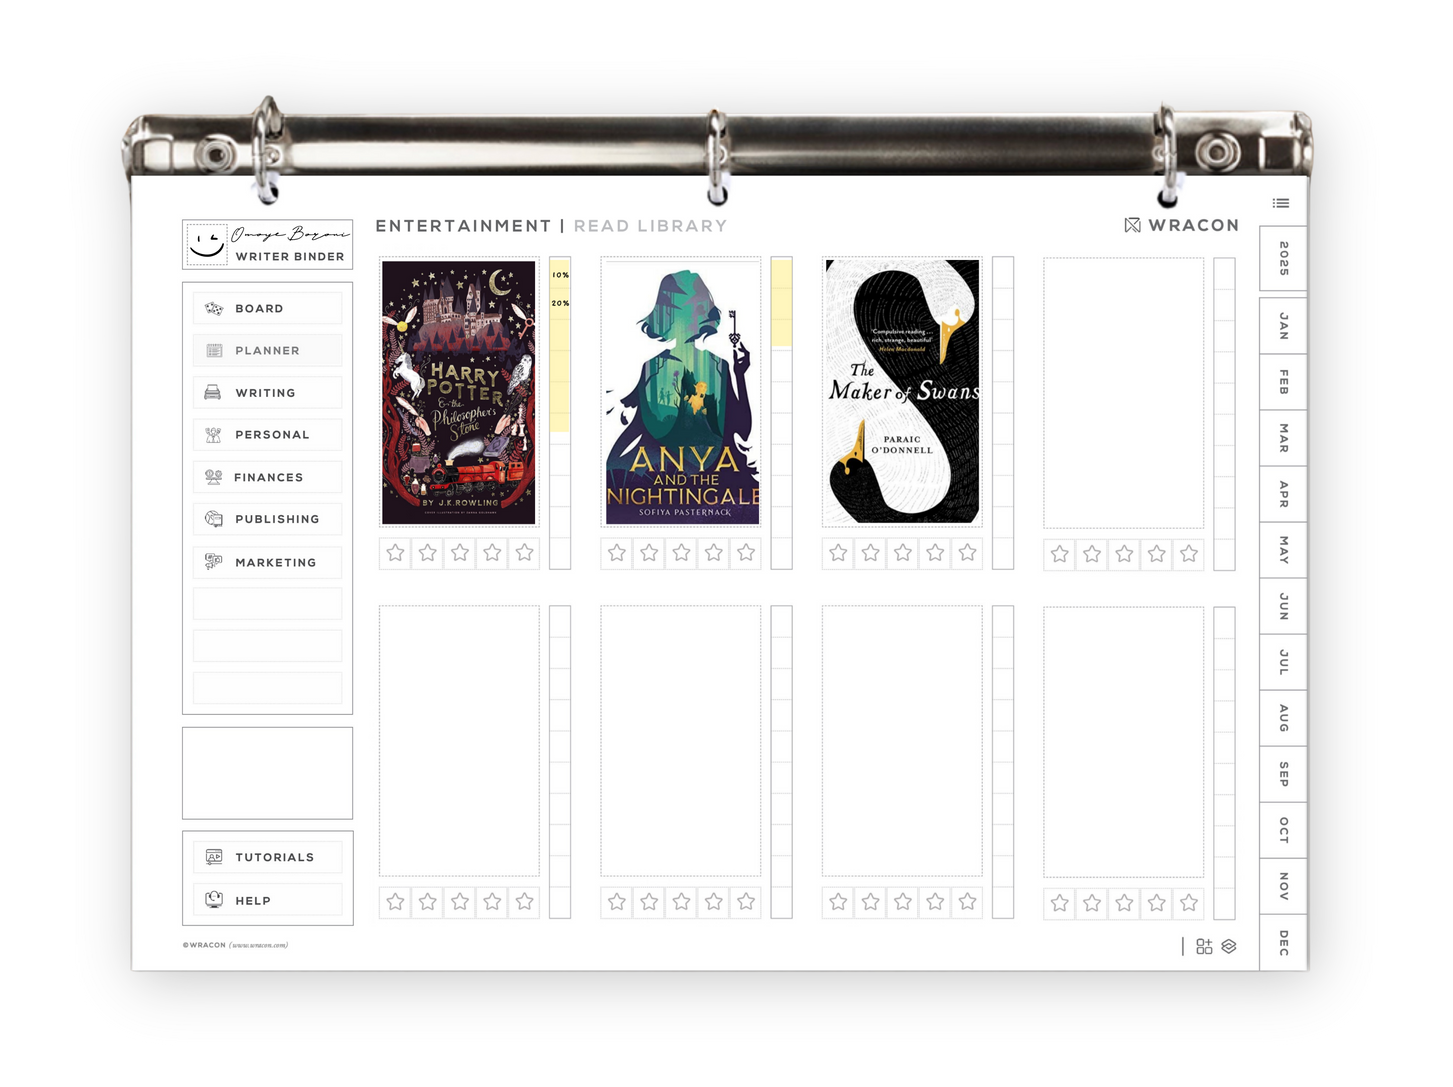Click the layers icon at bottom right
The height and width of the screenshot is (1087, 1453).
pos(1229,946)
